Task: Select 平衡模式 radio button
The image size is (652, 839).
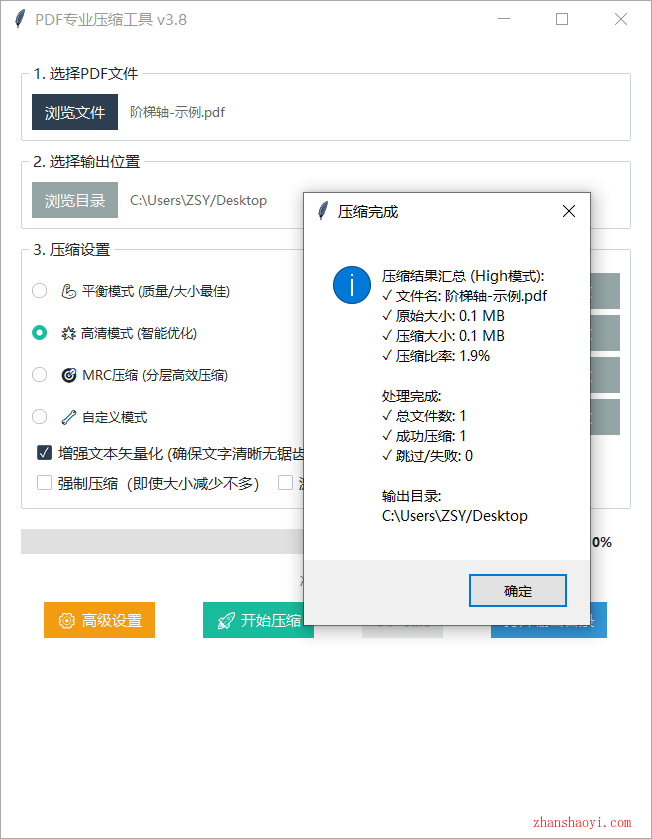Action: (40, 291)
